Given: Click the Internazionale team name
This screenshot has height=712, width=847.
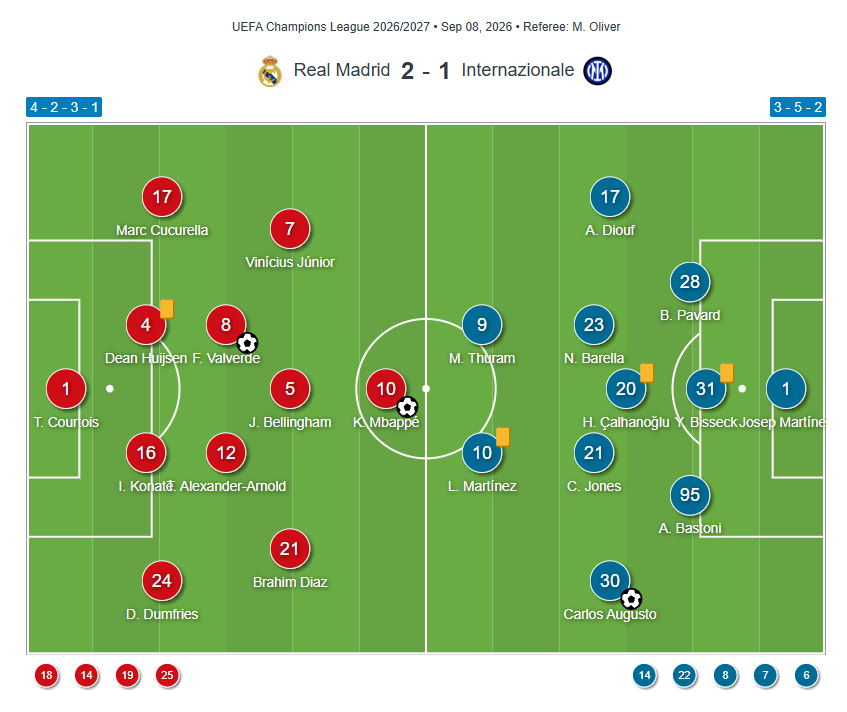Looking at the screenshot, I should (x=517, y=70).
